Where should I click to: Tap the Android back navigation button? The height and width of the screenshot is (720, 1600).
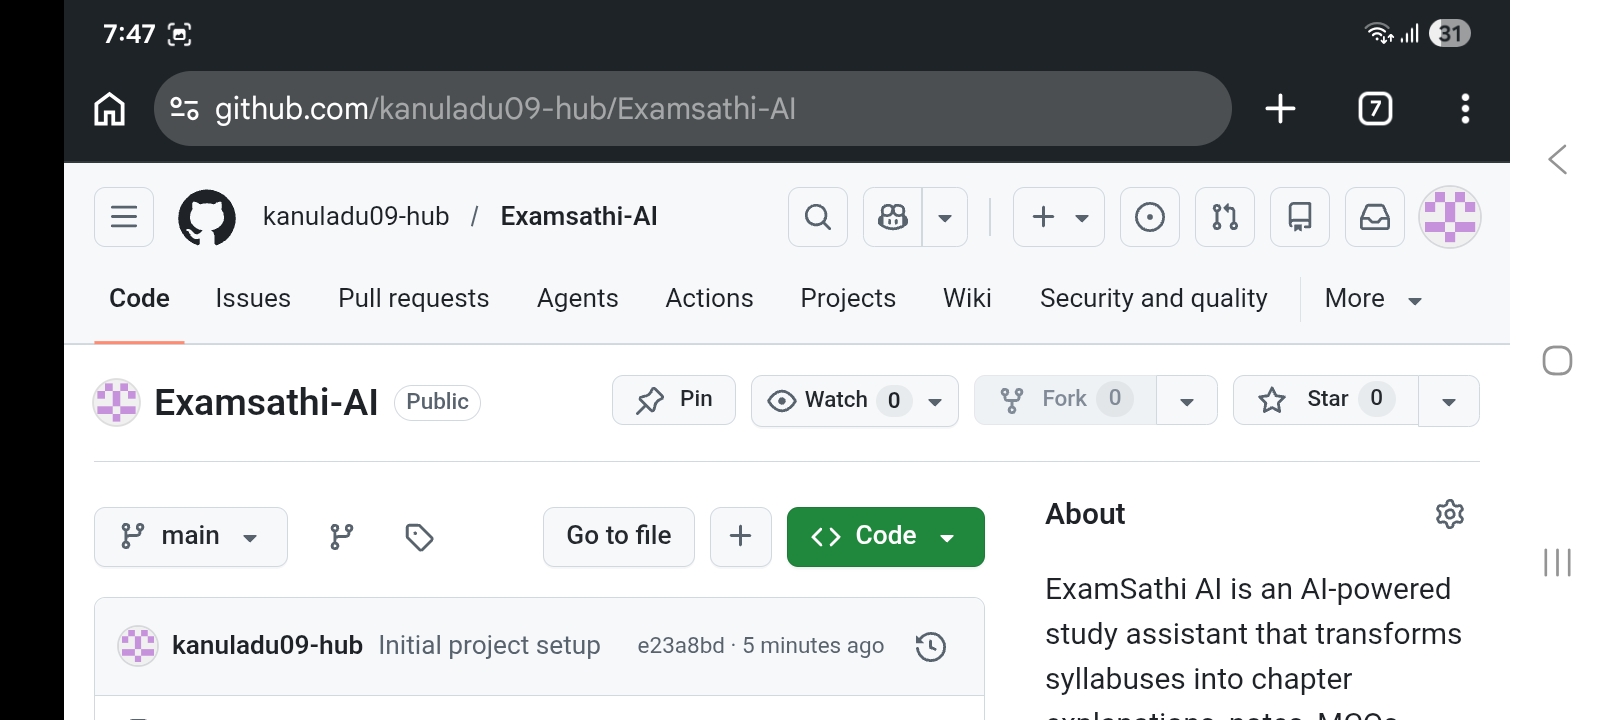pos(1557,159)
